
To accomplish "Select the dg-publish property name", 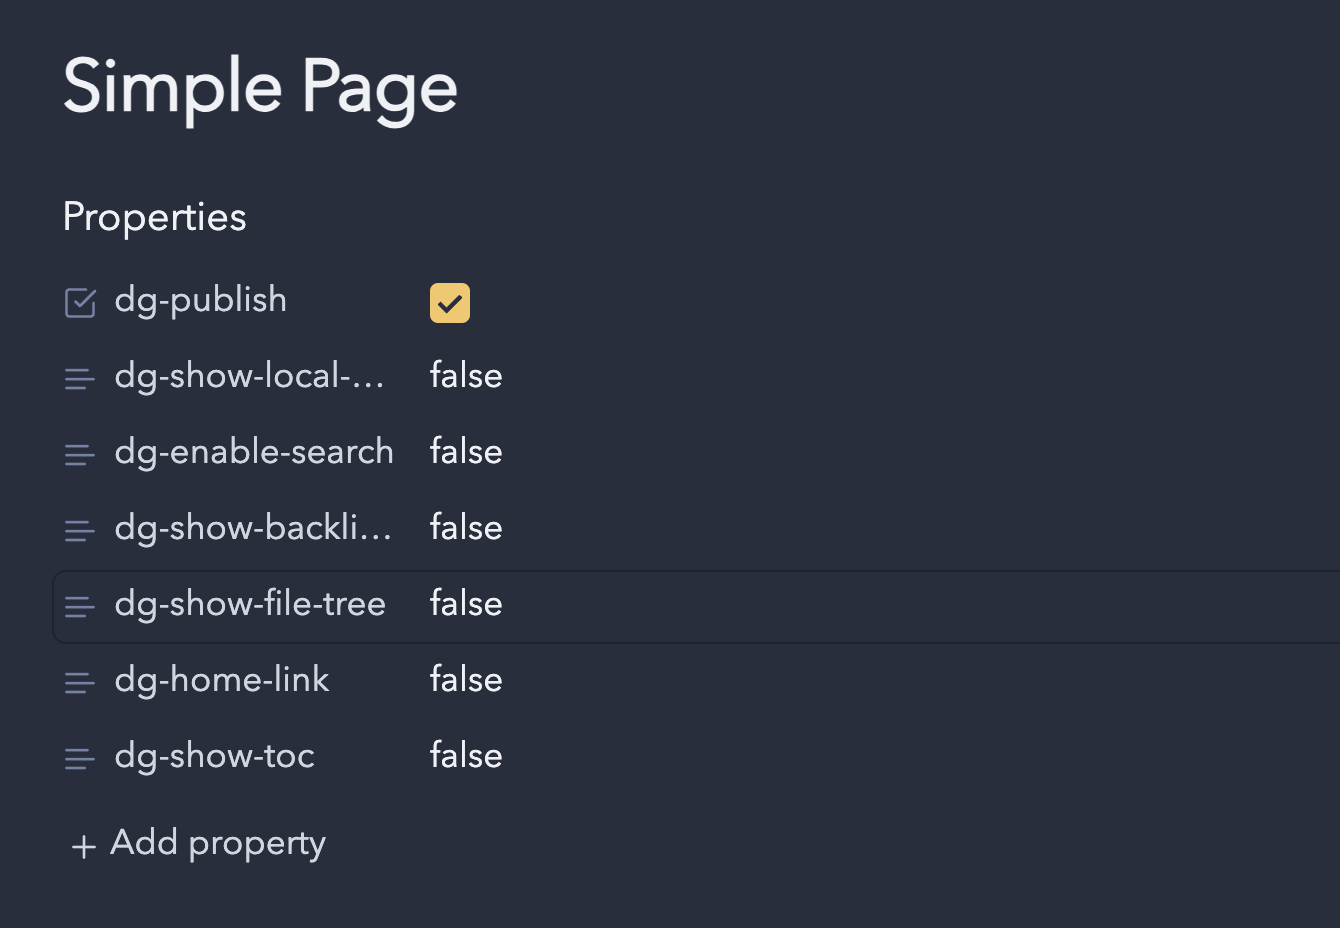I will (x=201, y=300).
